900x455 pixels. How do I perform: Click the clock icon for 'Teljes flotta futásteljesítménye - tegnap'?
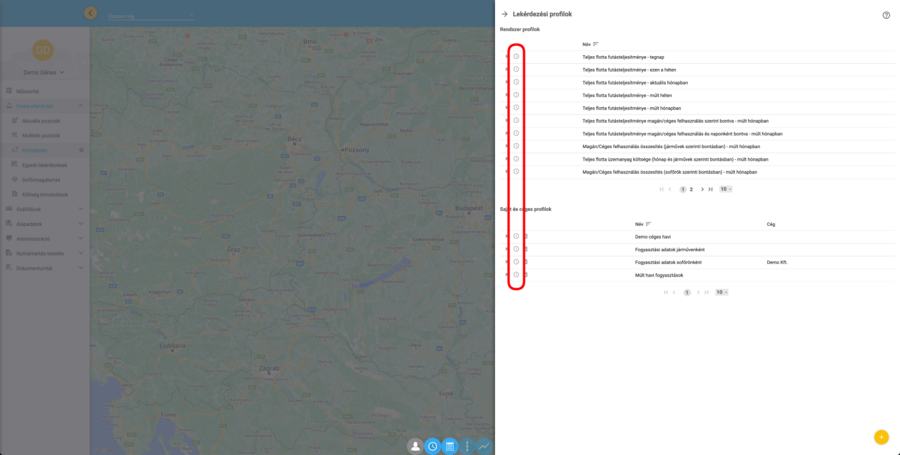click(x=516, y=57)
